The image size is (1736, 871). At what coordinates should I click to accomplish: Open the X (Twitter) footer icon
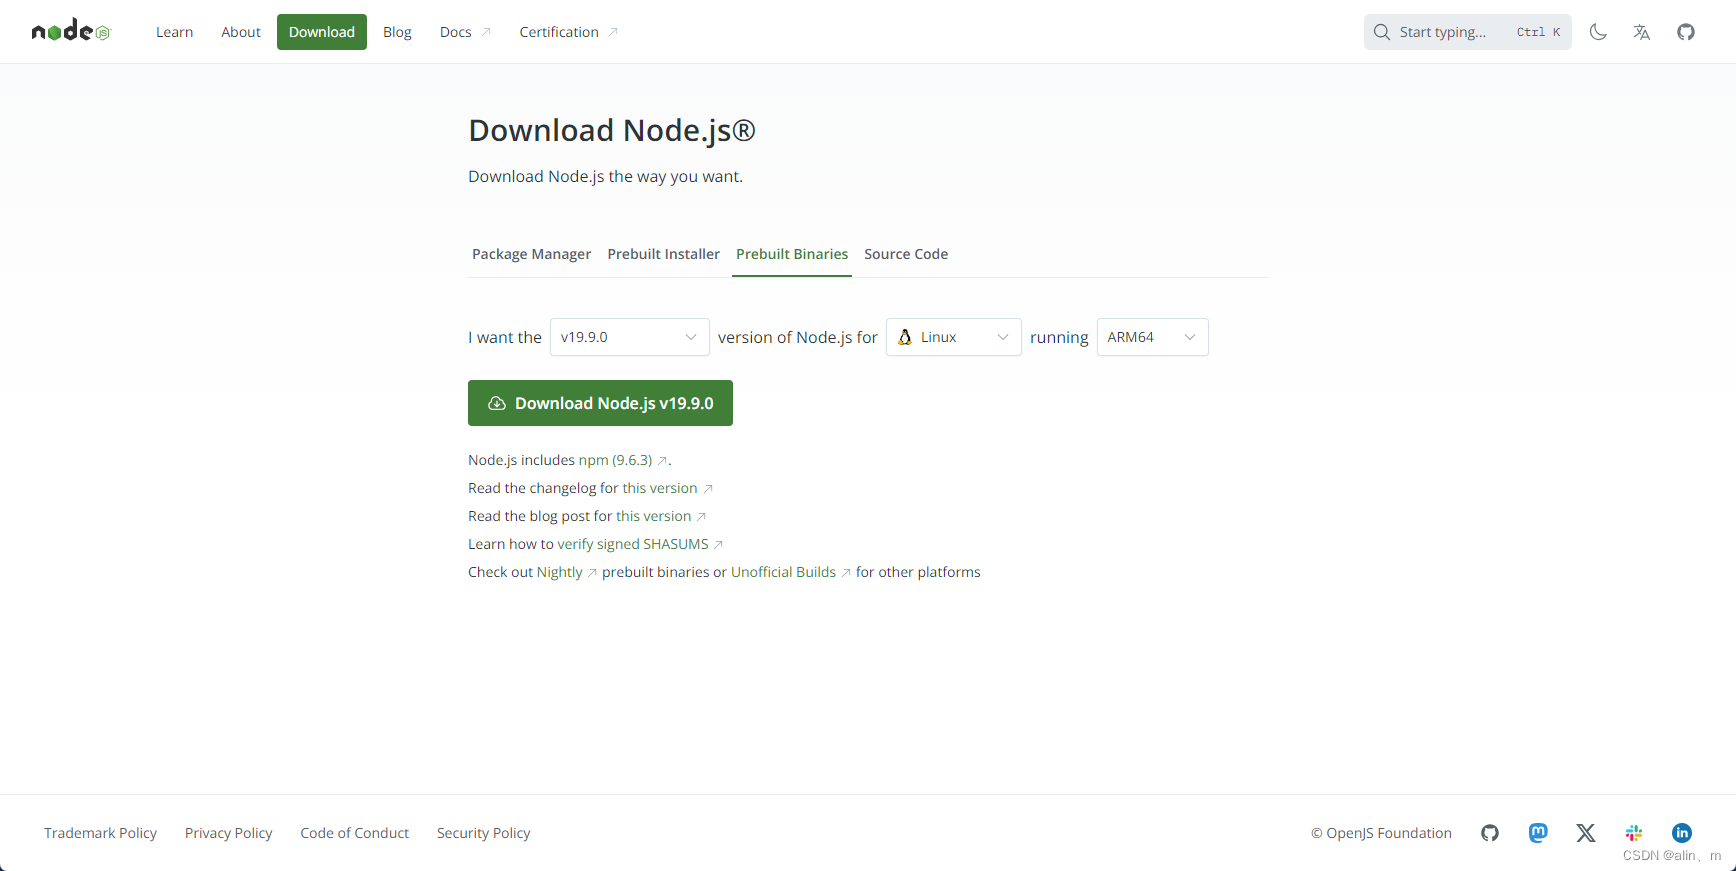1586,833
